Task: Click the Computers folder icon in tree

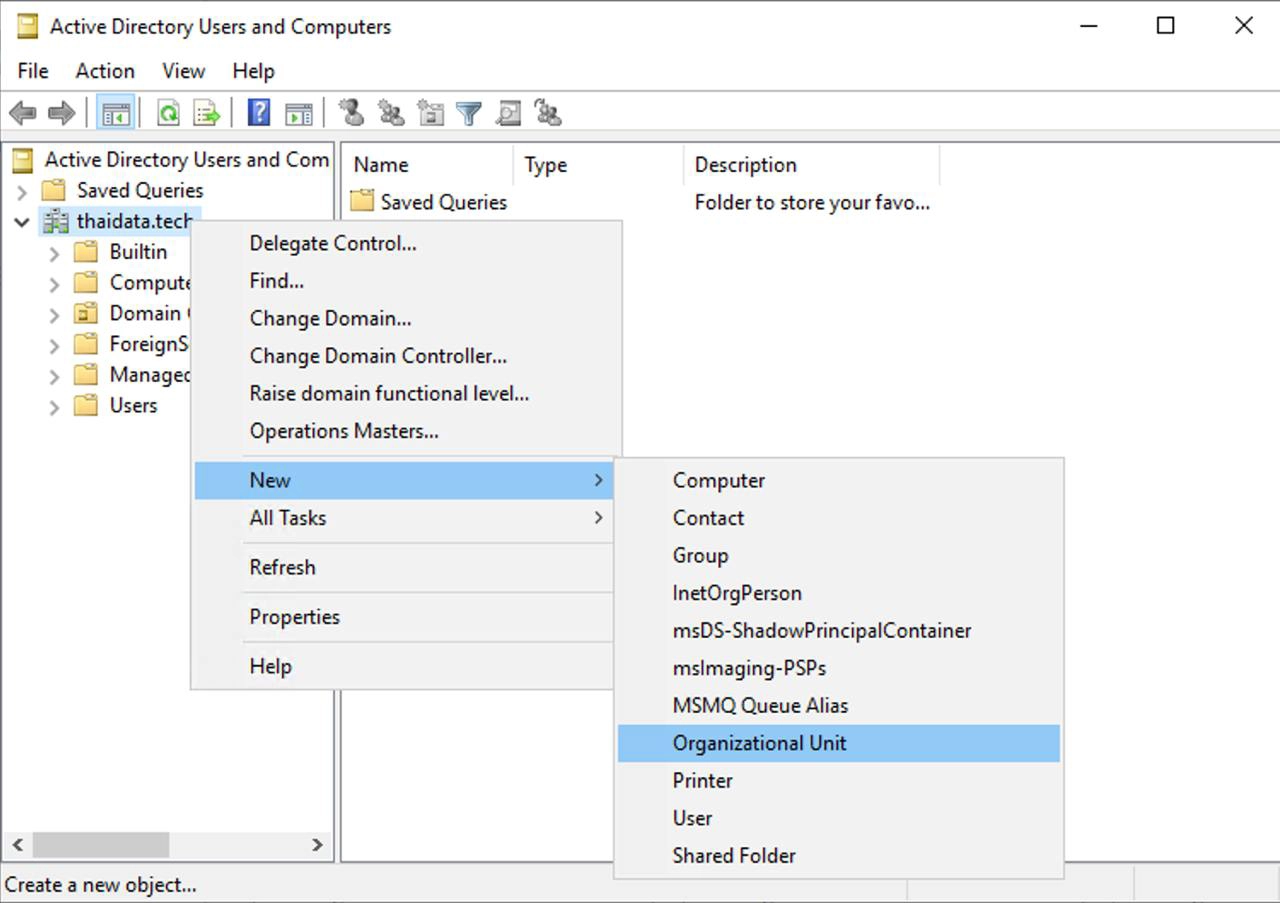Action: click(87, 282)
